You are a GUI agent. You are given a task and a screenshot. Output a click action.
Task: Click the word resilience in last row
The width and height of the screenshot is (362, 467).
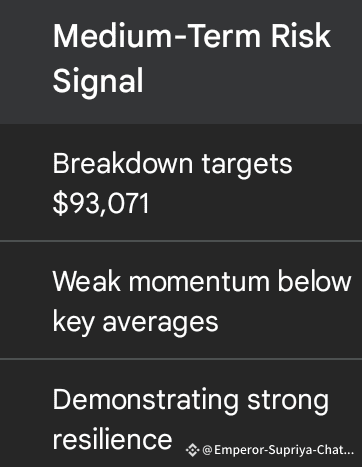[x=112, y=439]
